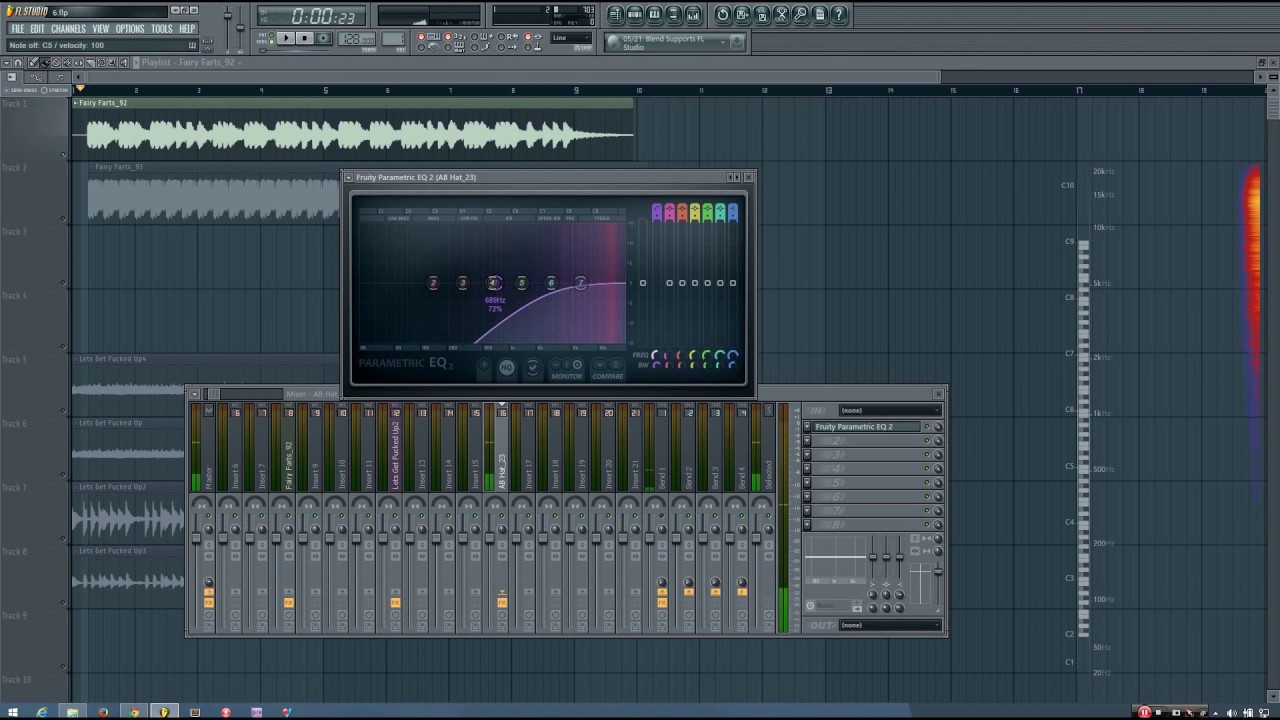1280x720 pixels.
Task: Show the Browser panel icon
Action: click(x=674, y=14)
